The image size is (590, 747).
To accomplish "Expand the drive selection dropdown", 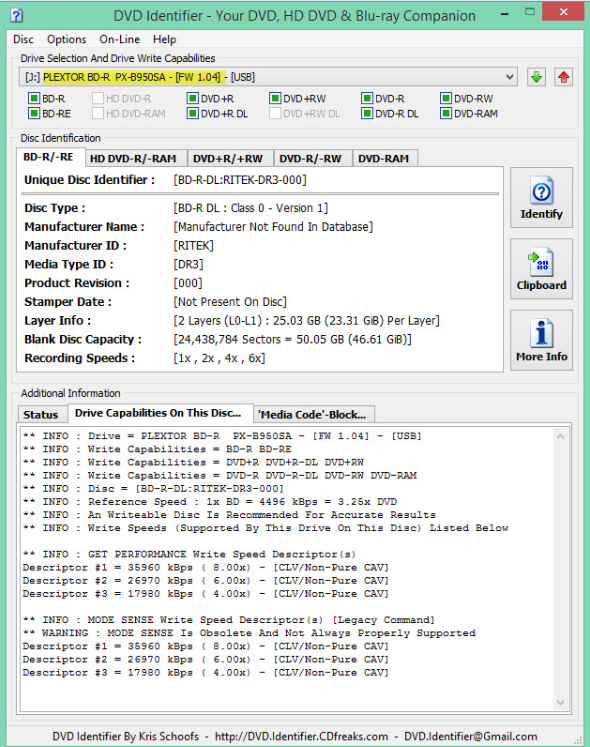I will 510,77.
